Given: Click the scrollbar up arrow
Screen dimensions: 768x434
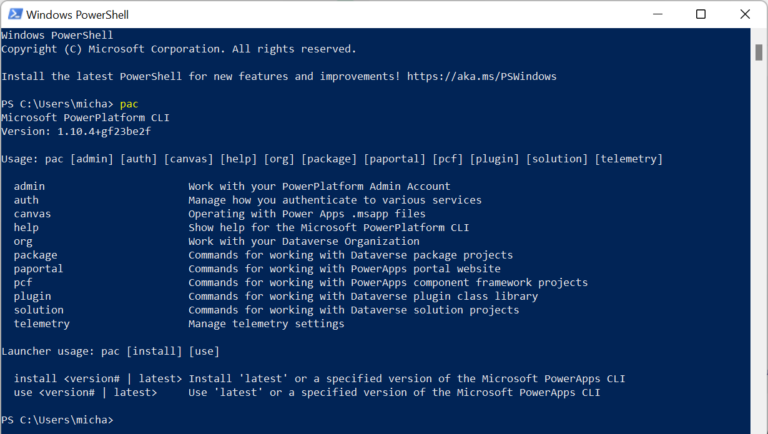Looking at the screenshot, I should pos(759,36).
